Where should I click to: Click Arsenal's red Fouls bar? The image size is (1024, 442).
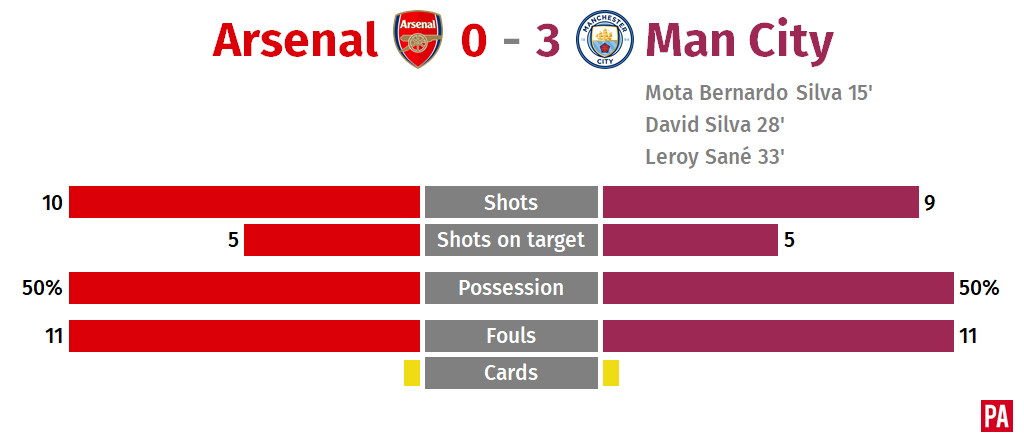click(x=244, y=336)
